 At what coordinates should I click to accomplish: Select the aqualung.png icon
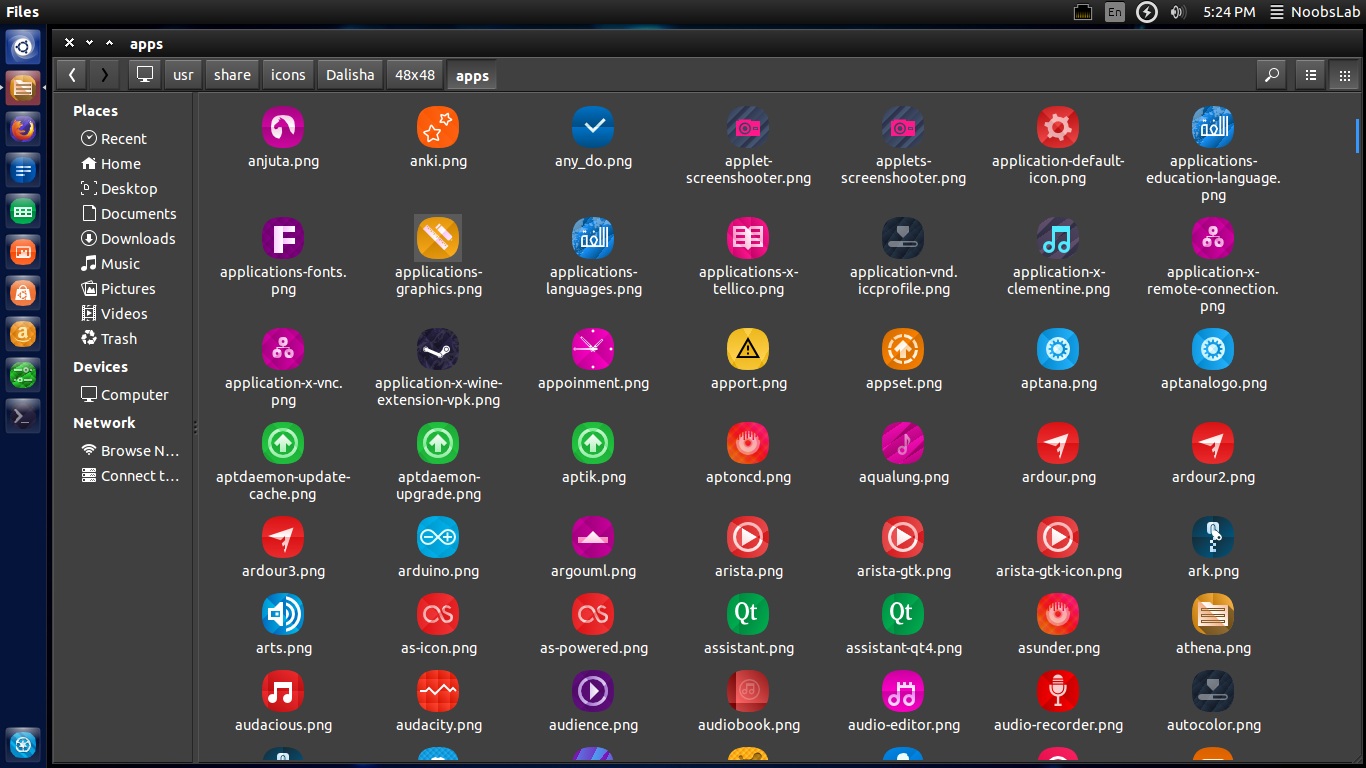pos(903,443)
